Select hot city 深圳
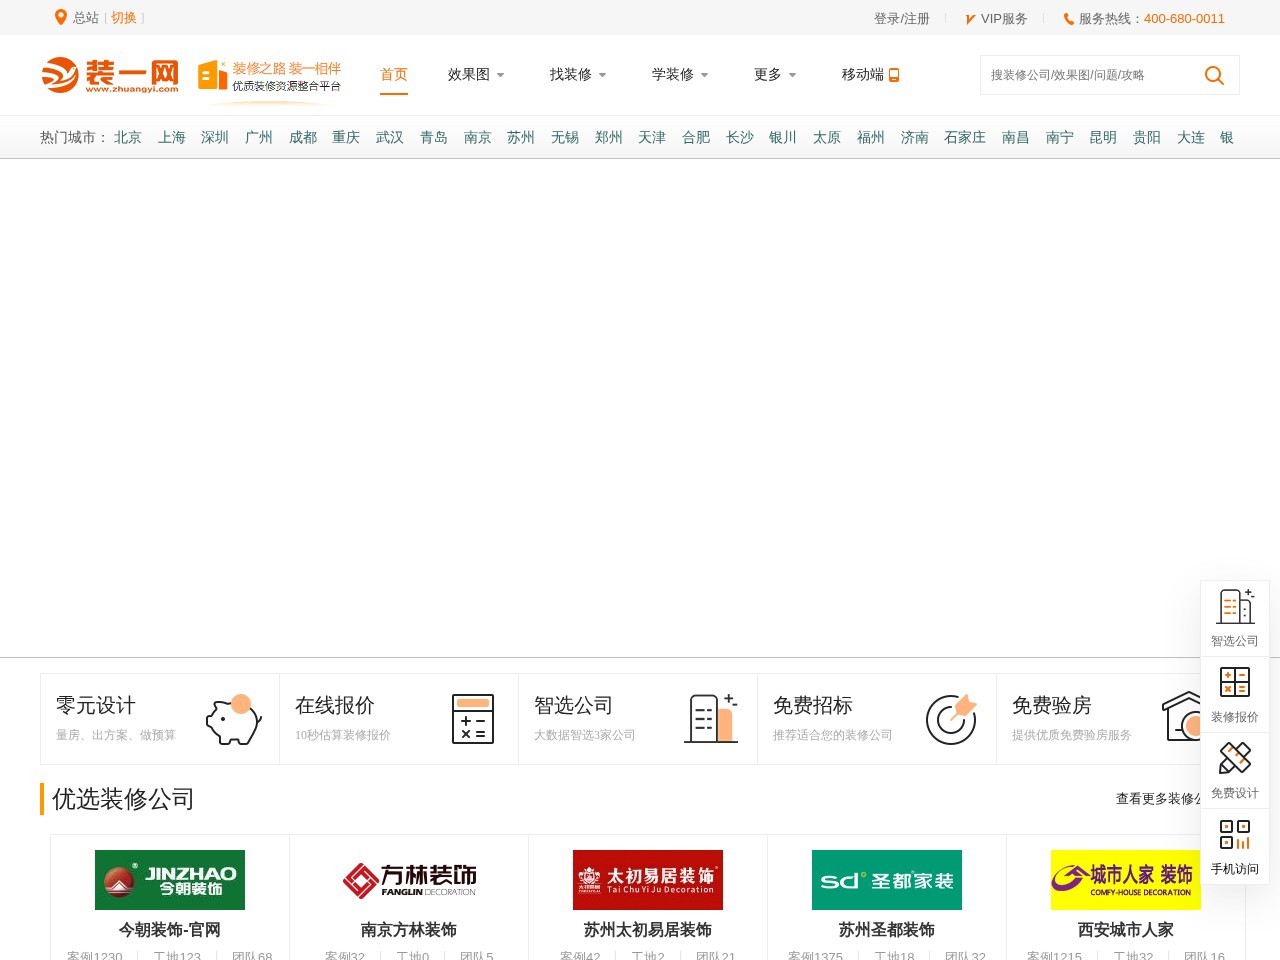The height and width of the screenshot is (960, 1280). (215, 138)
